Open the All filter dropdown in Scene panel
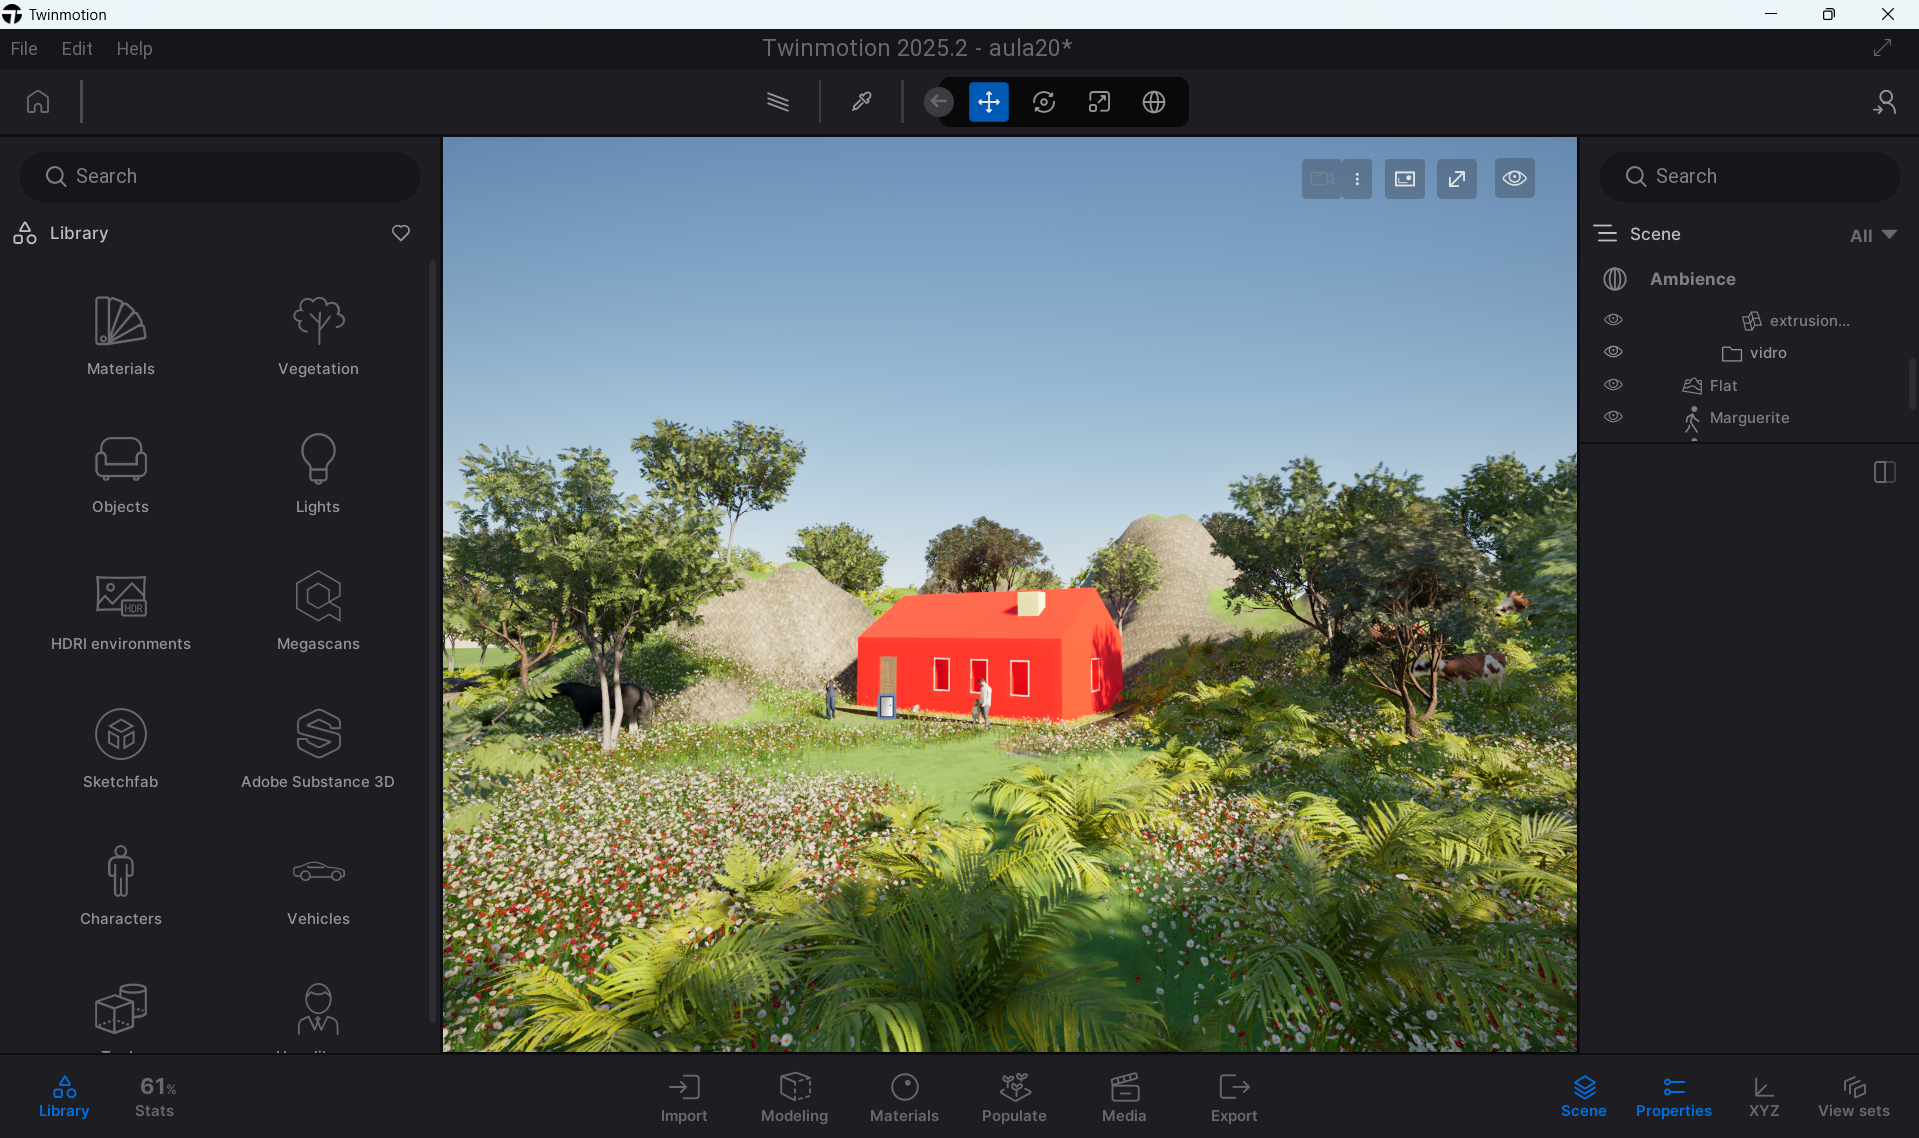The image size is (1919, 1138). [x=1872, y=235]
